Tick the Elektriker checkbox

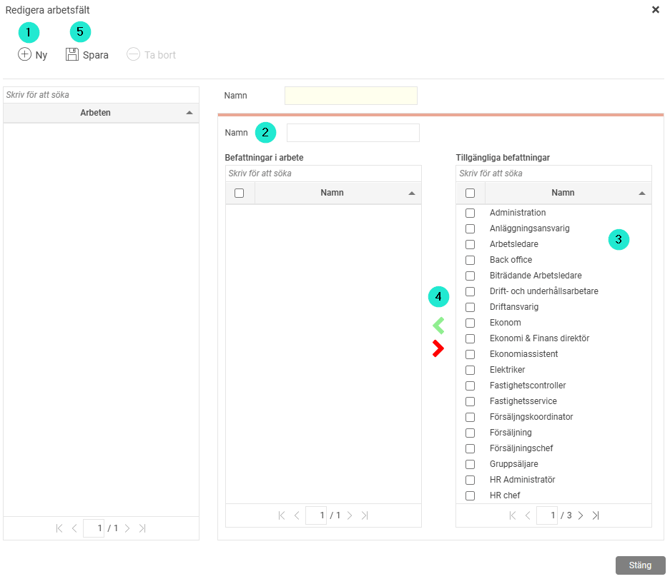point(470,370)
